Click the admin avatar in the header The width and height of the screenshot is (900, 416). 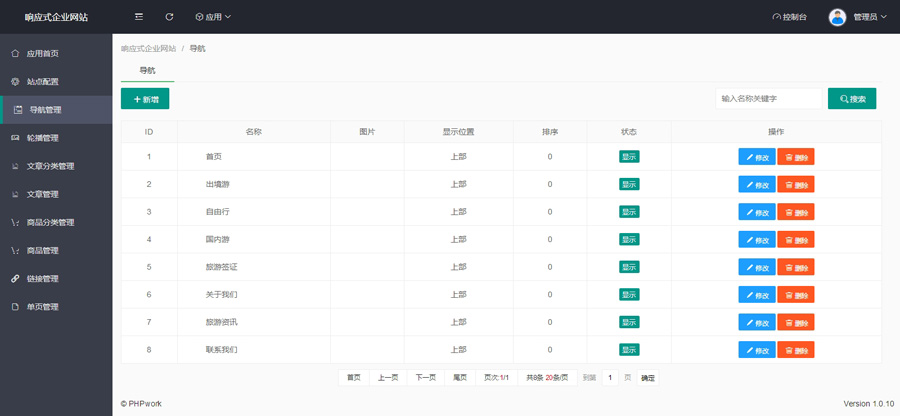click(837, 17)
